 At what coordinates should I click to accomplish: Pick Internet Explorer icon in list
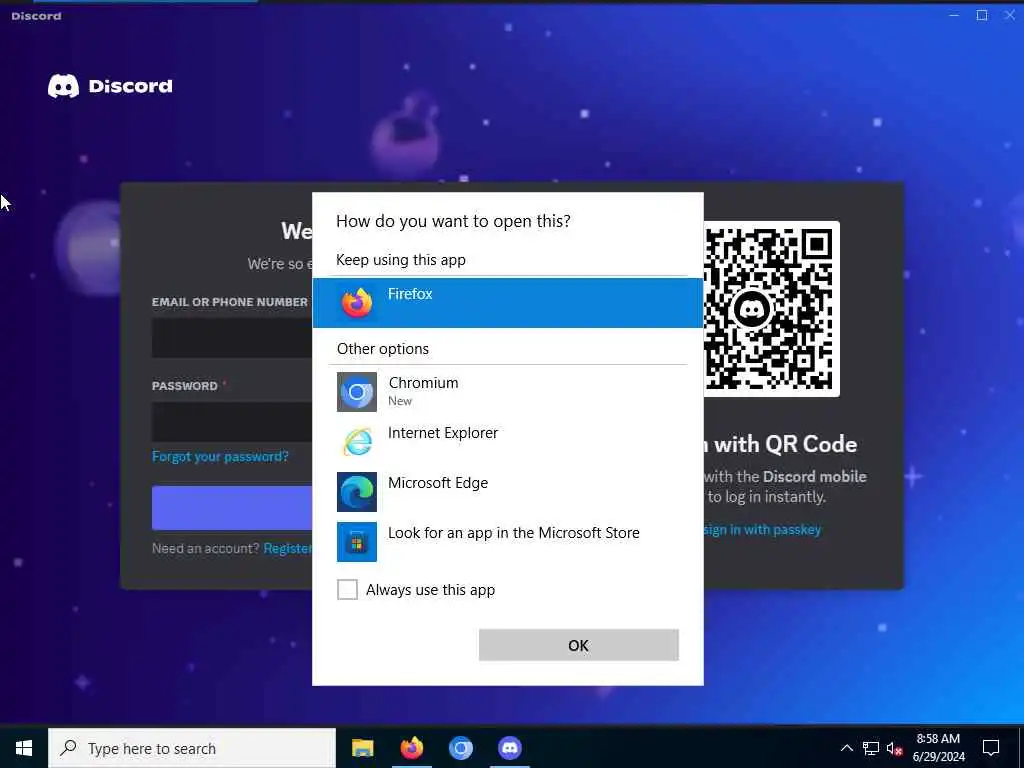pos(357,441)
